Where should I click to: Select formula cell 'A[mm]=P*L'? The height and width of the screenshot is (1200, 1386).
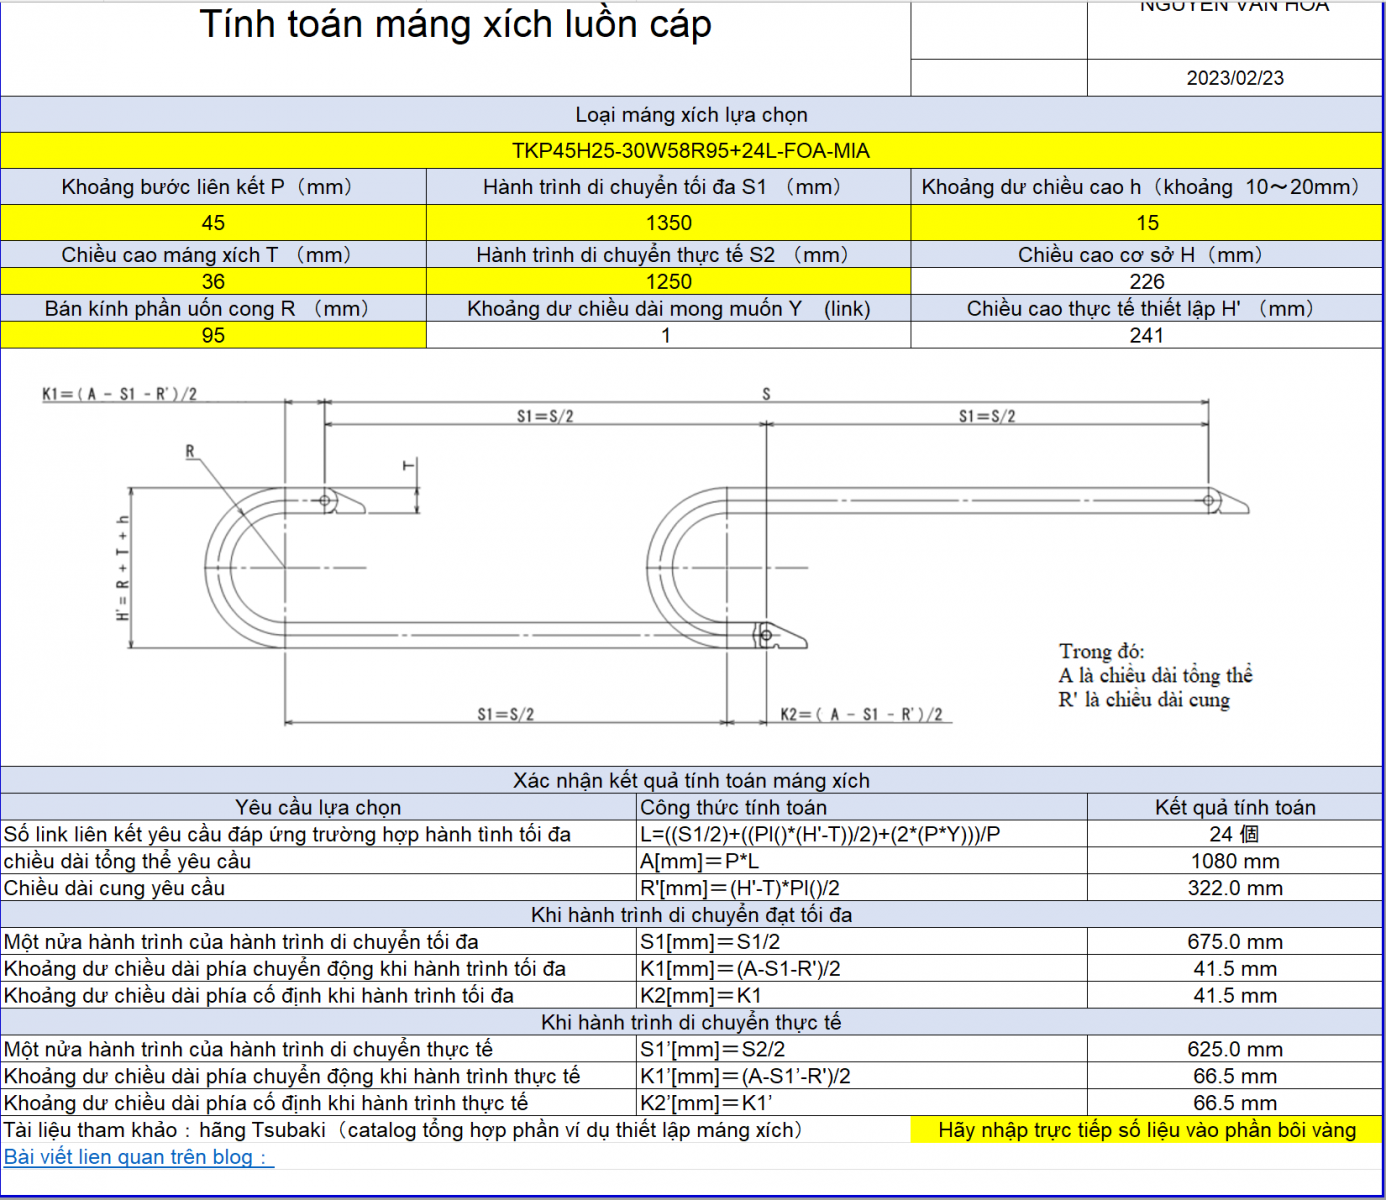click(862, 861)
